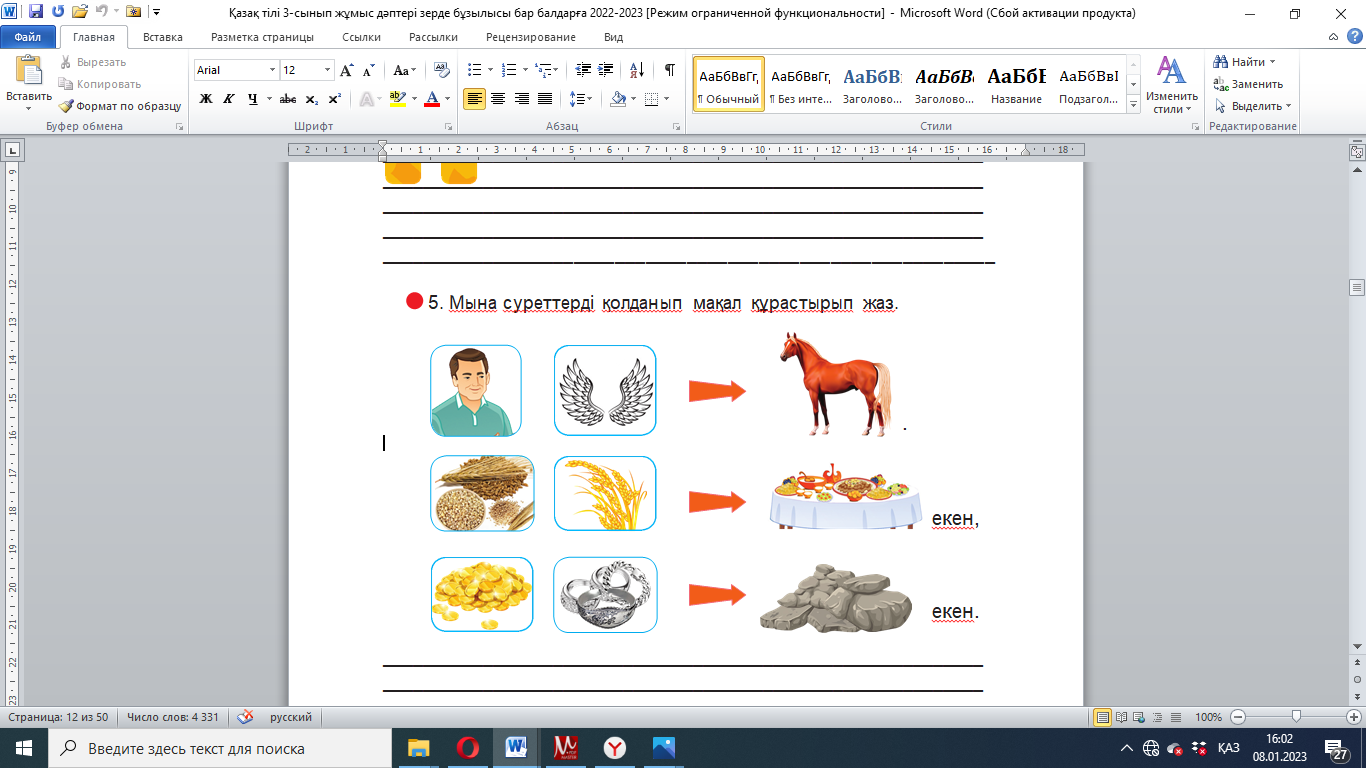Toggle superscript formatting
The width and height of the screenshot is (1366, 768).
point(335,99)
